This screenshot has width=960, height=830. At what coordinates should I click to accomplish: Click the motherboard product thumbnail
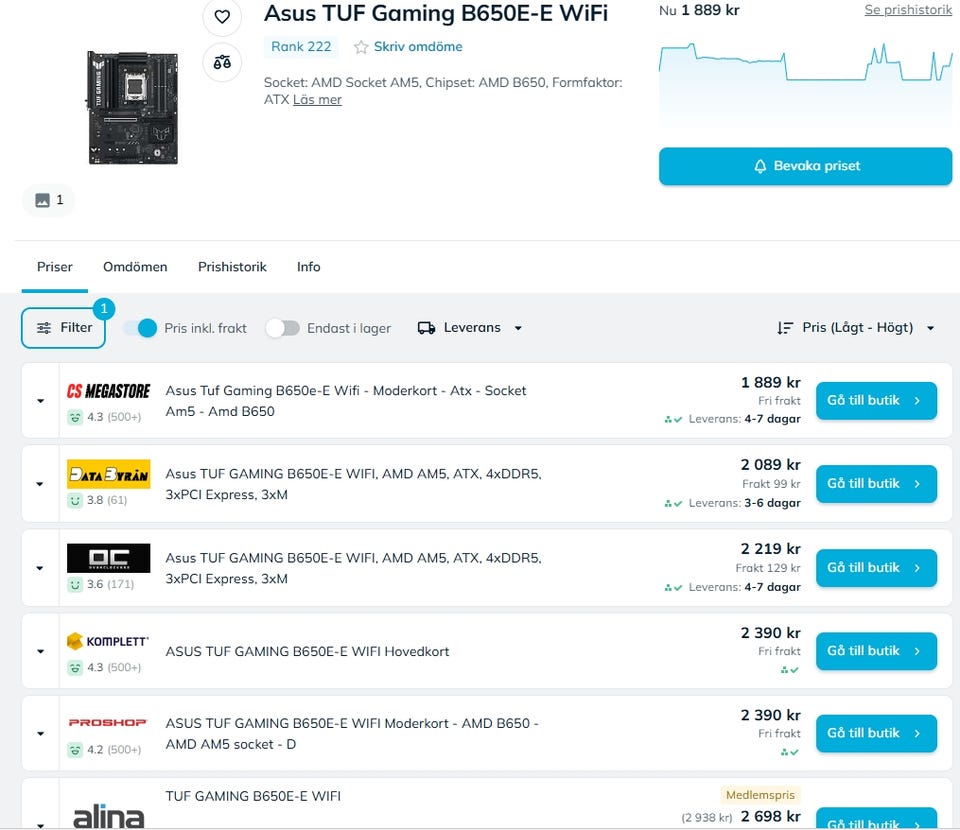point(133,108)
